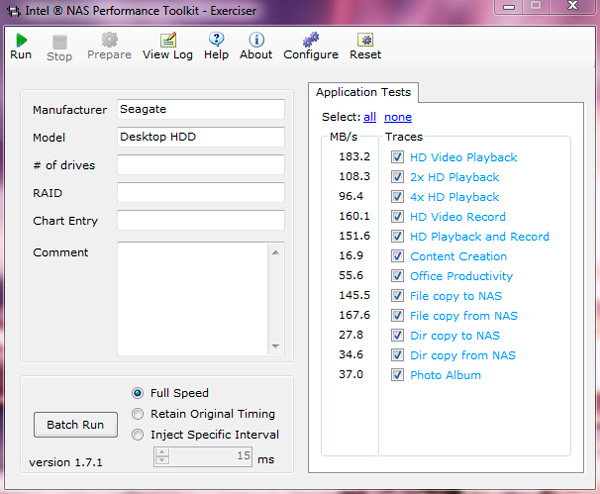Toggle the HD Video Record checkbox

point(397,217)
